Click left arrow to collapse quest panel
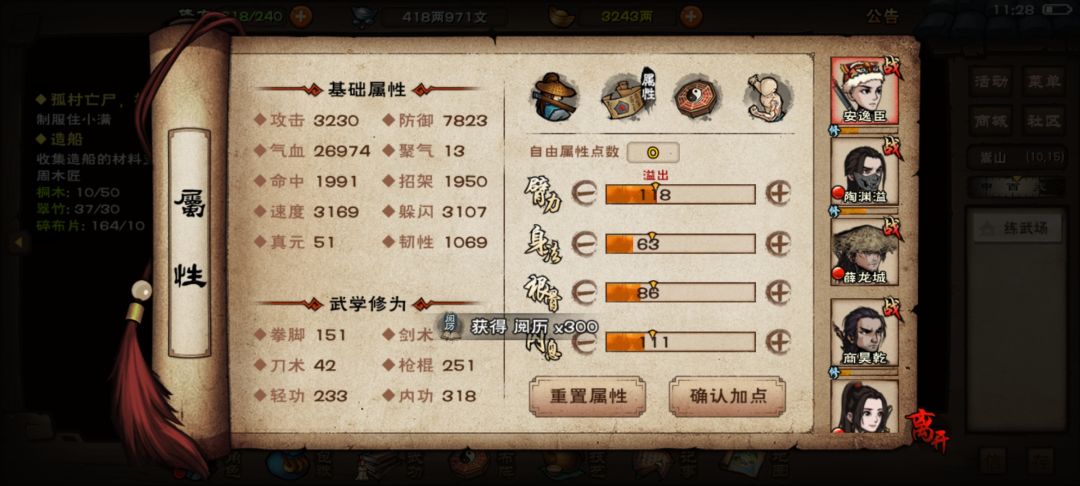1080x486 pixels. point(19,242)
